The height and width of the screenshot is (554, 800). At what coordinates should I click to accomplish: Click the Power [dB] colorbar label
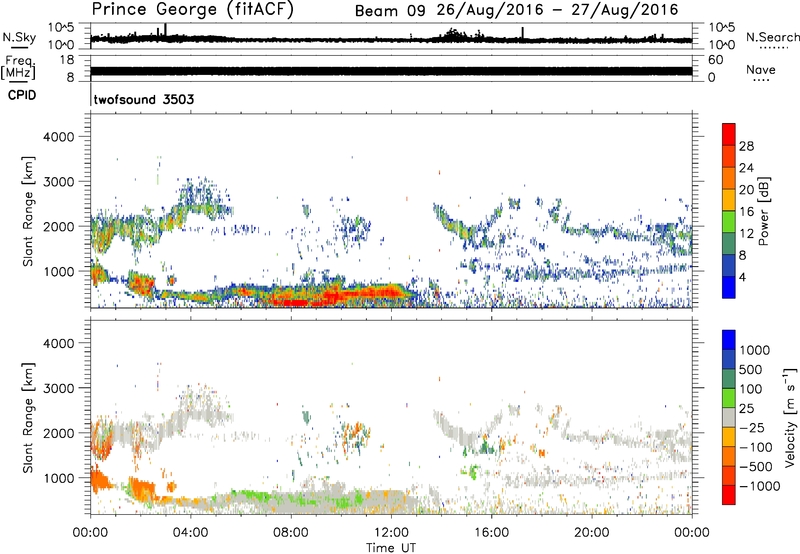[763, 211]
